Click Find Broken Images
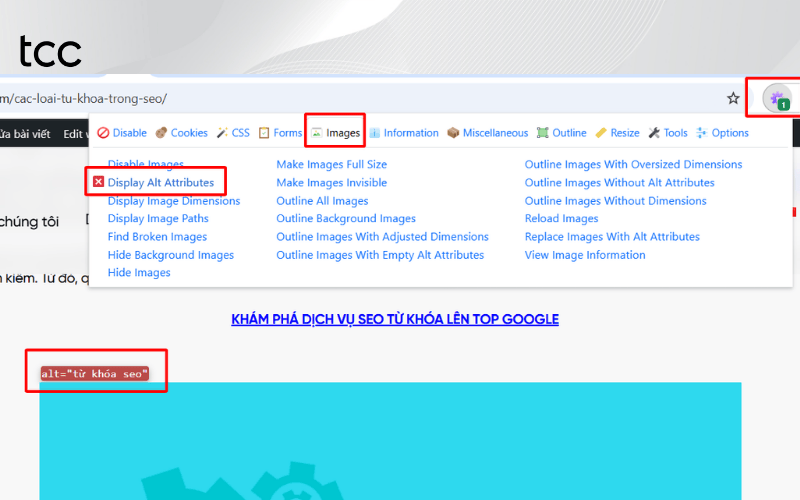Screen dimensions: 800x500 (157, 237)
